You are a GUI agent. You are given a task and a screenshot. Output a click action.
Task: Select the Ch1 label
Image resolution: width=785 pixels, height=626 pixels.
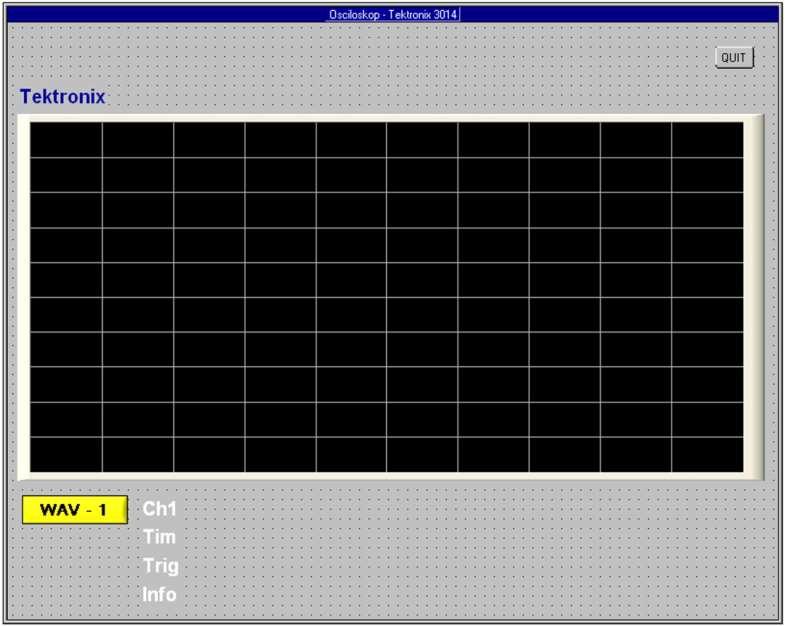tap(160, 509)
